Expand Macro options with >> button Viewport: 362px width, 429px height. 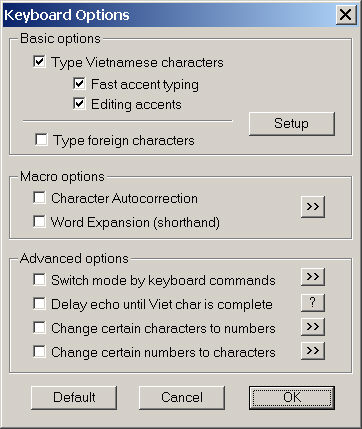pyautogui.click(x=313, y=207)
